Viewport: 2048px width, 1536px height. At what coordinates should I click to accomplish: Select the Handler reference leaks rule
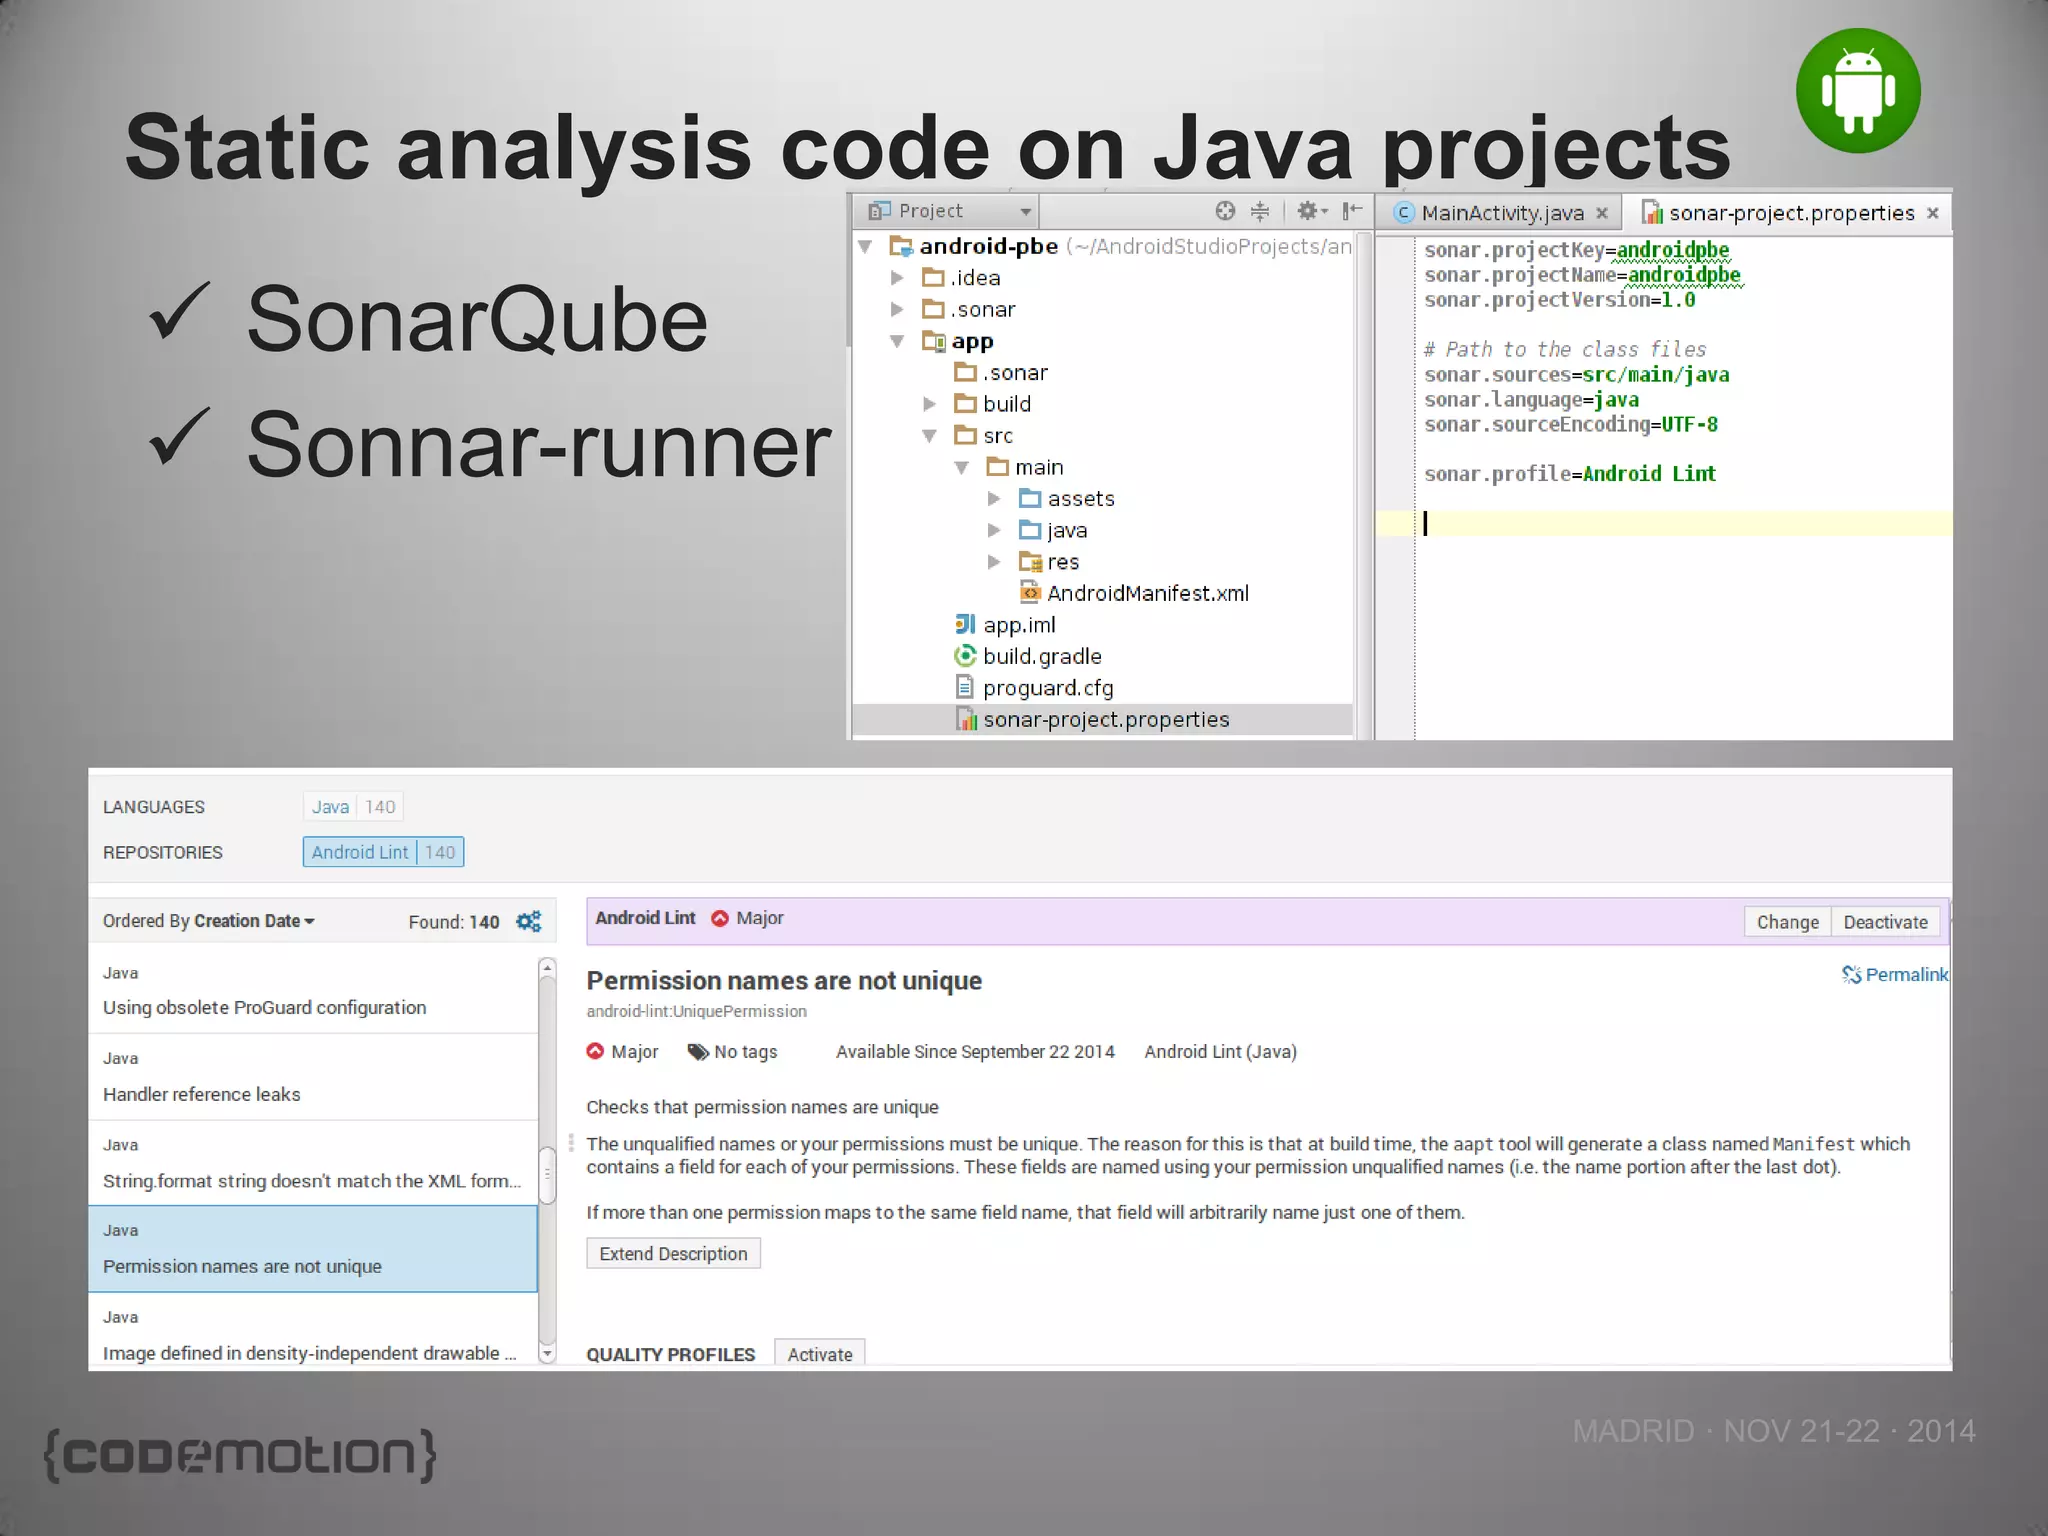tap(313, 1077)
